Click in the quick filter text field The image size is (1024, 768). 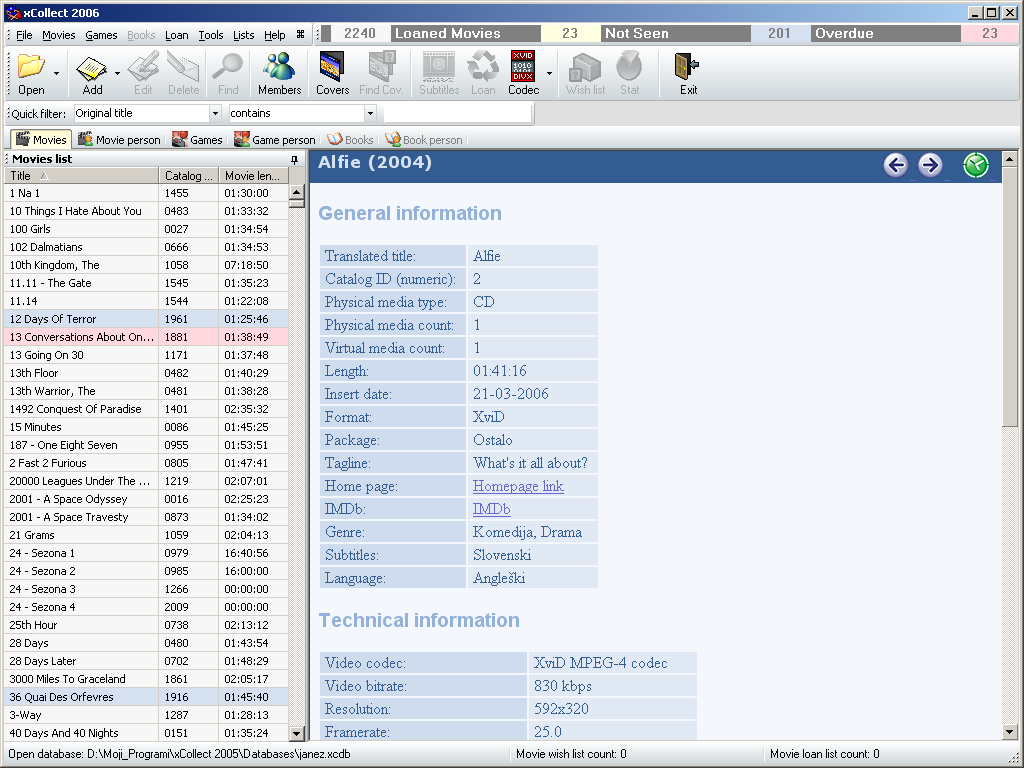(x=455, y=114)
